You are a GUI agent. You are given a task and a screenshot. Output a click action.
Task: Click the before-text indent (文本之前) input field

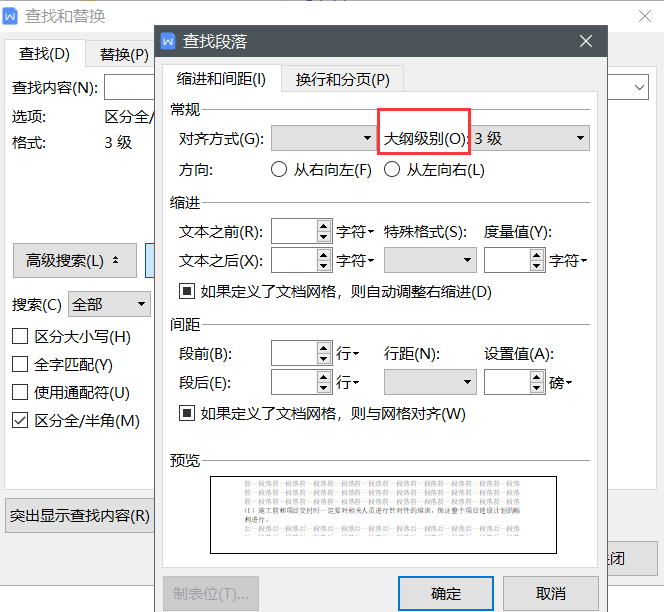(x=293, y=232)
